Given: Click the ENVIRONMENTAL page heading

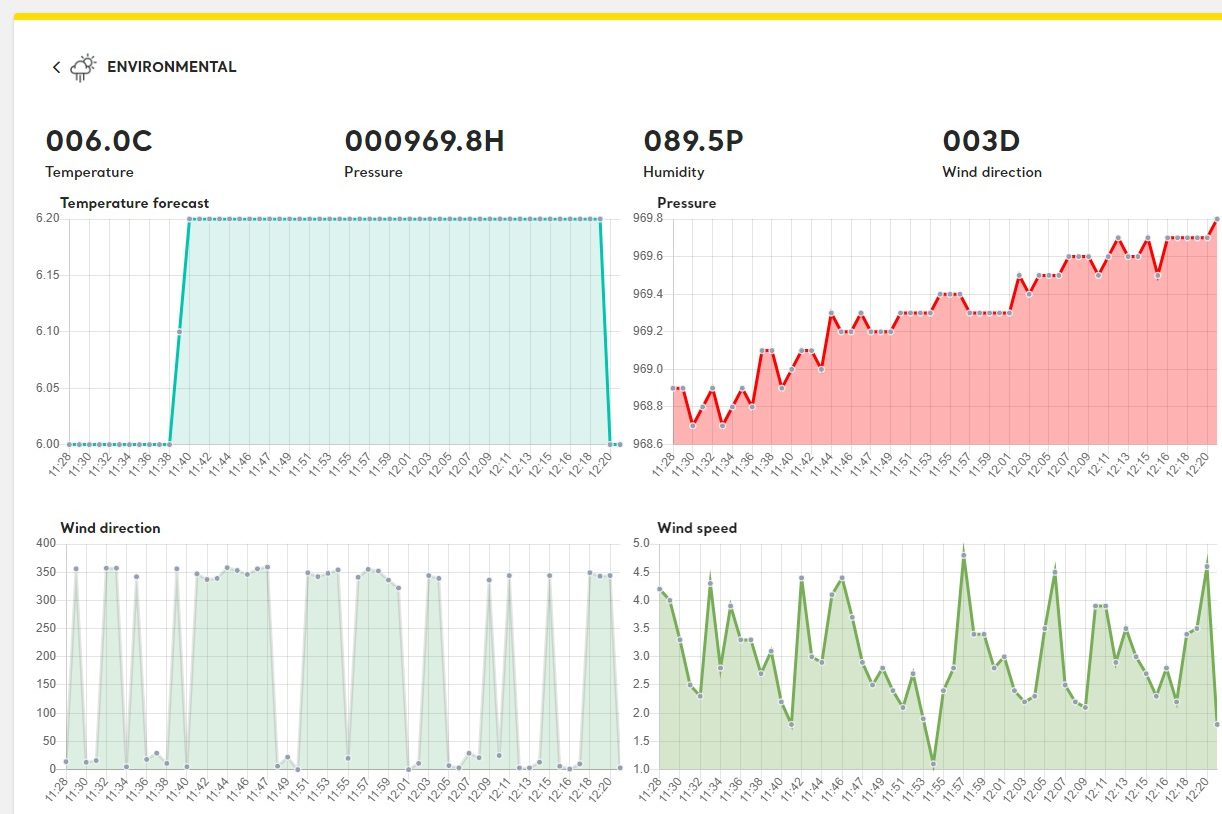Looking at the screenshot, I should (x=171, y=67).
